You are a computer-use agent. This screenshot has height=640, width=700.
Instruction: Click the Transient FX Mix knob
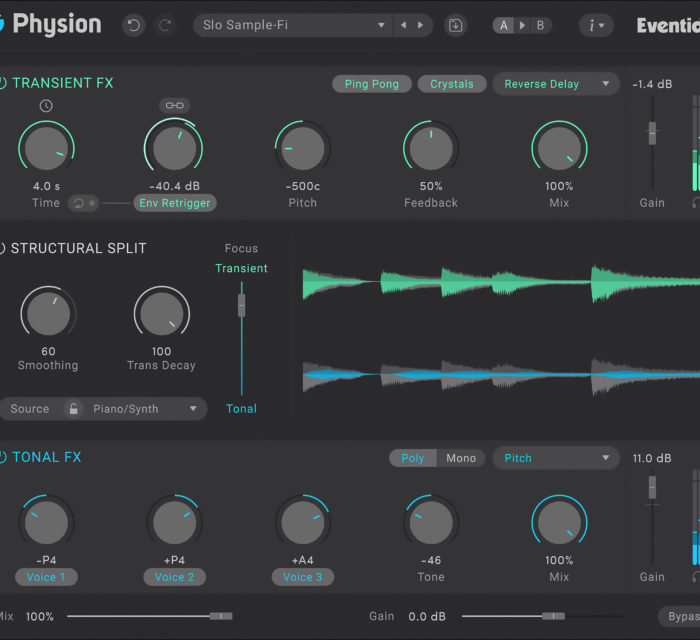[559, 148]
